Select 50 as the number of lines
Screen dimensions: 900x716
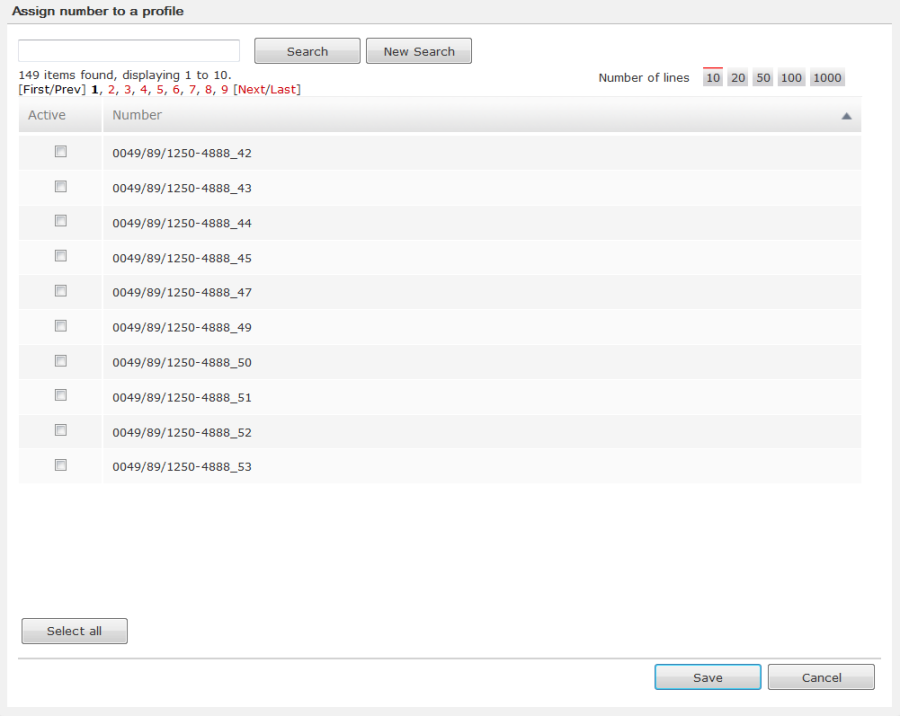[x=762, y=77]
